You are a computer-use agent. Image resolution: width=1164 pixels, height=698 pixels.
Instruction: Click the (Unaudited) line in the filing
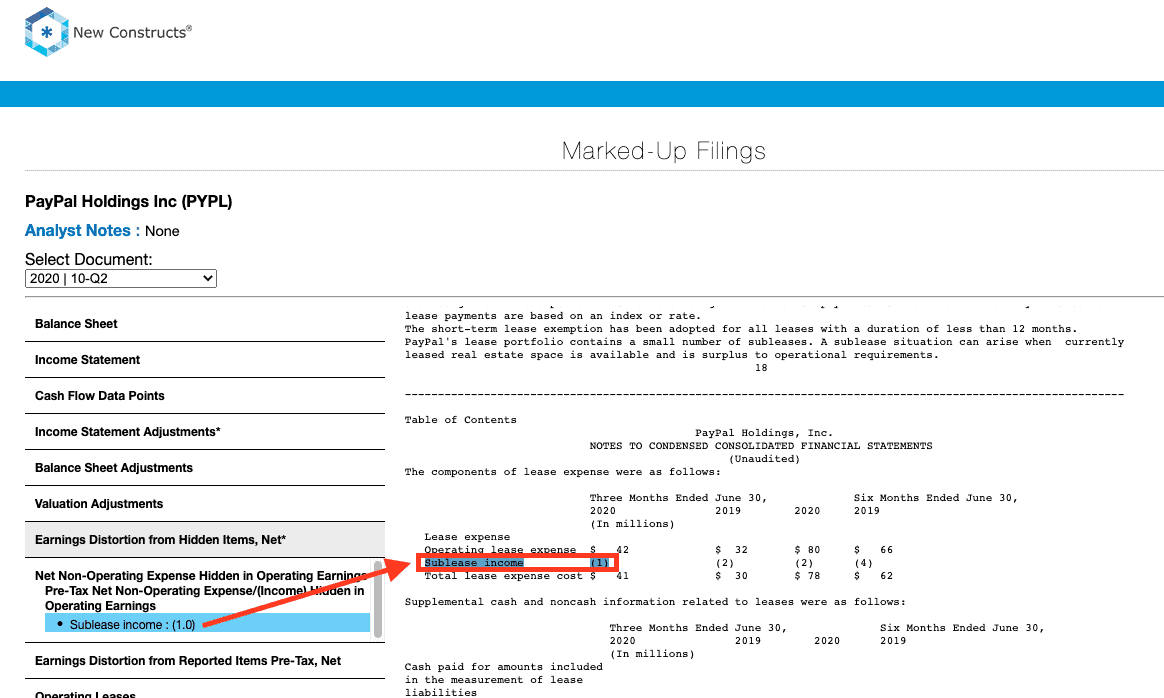click(x=765, y=459)
